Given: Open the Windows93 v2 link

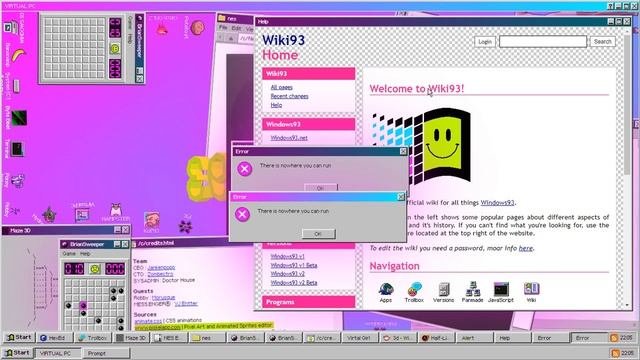Looking at the screenshot, I should click(x=287, y=274).
